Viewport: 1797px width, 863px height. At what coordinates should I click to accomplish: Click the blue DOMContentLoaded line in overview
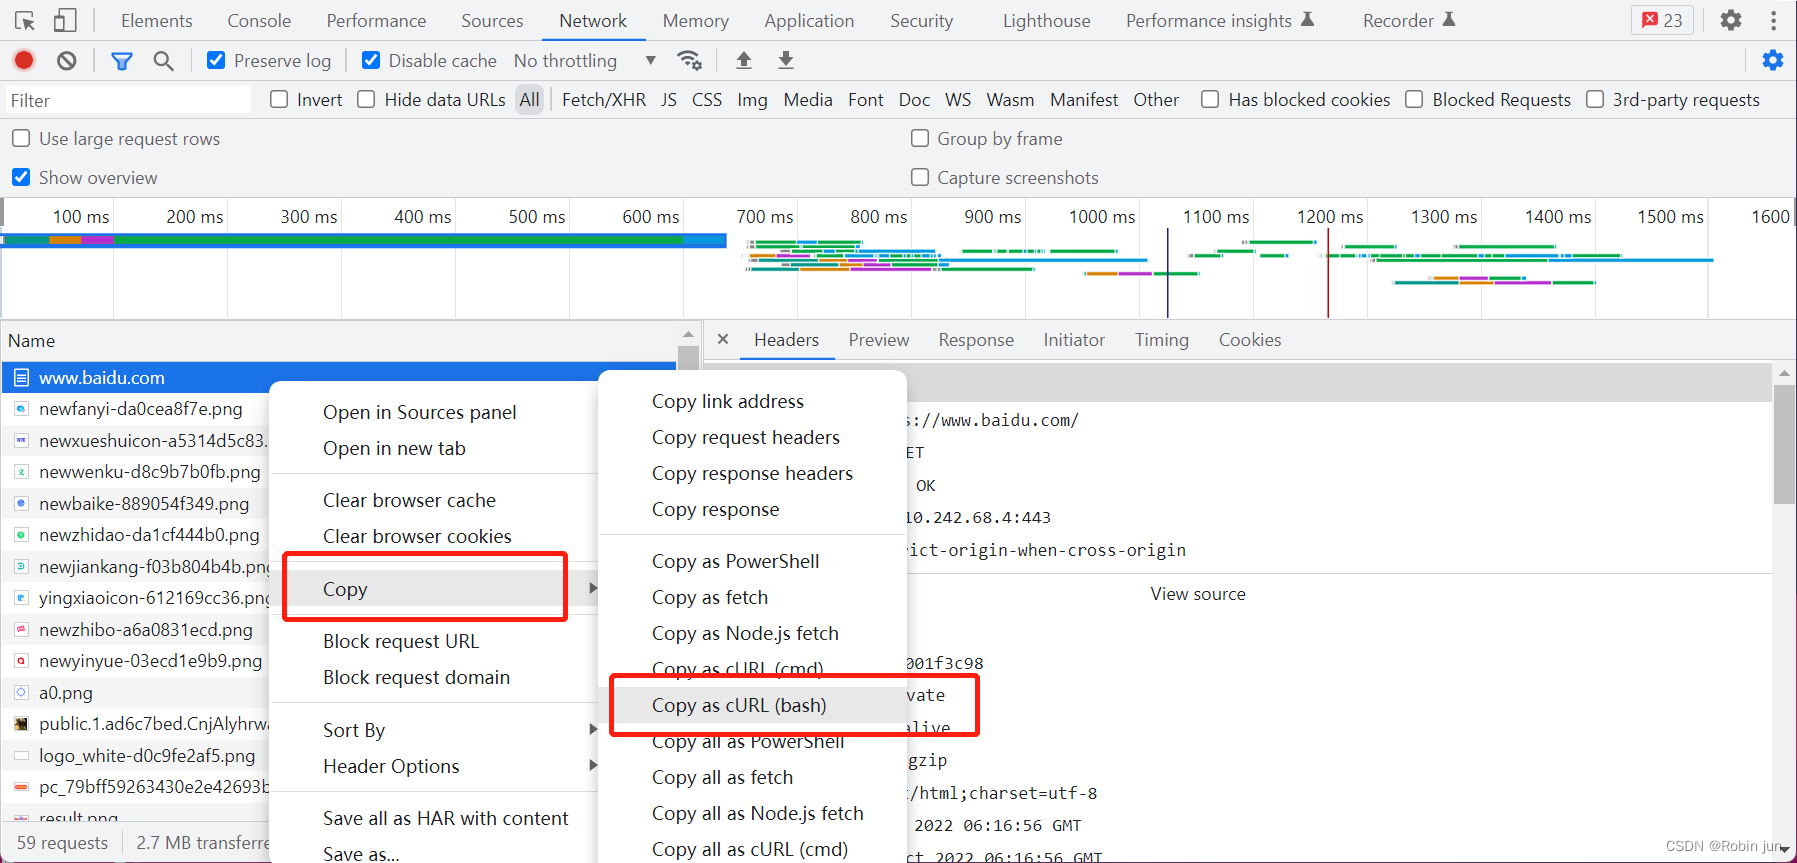click(x=1167, y=273)
